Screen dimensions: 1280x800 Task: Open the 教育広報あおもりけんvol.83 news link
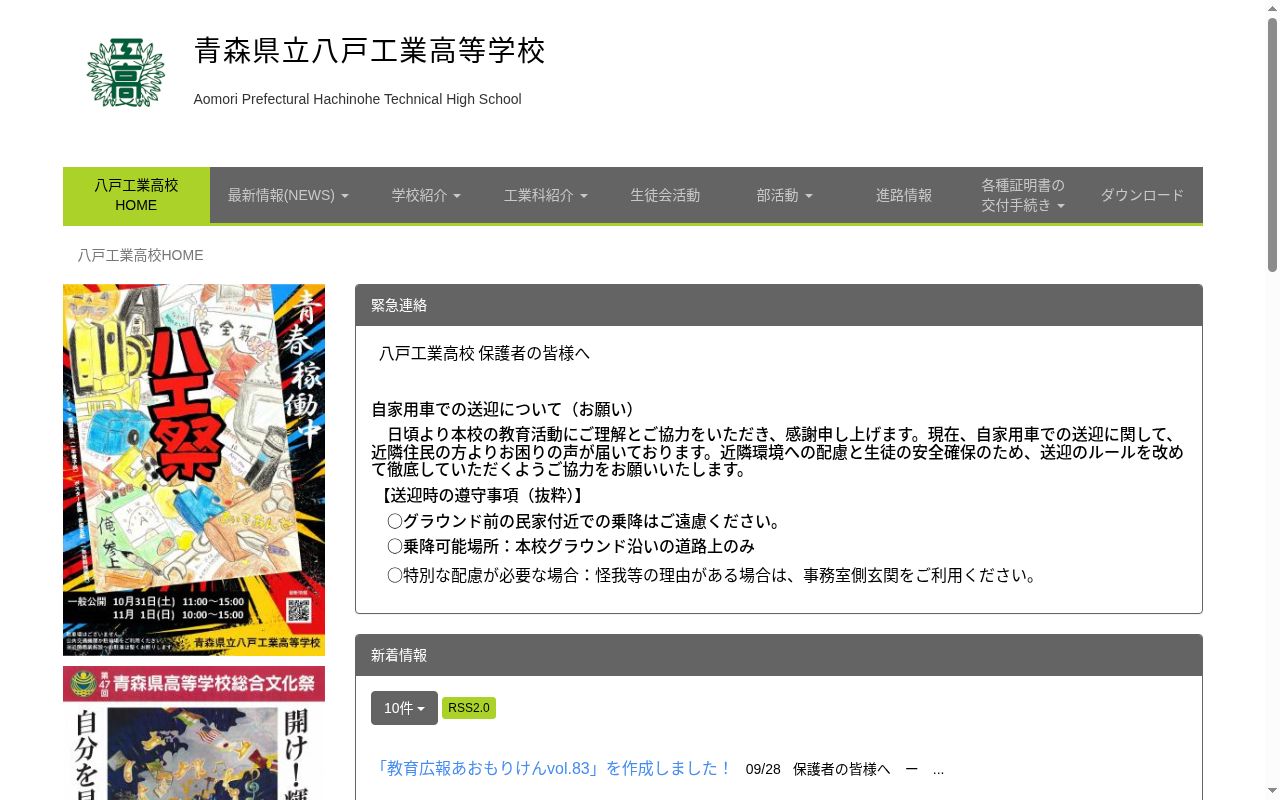click(x=552, y=768)
